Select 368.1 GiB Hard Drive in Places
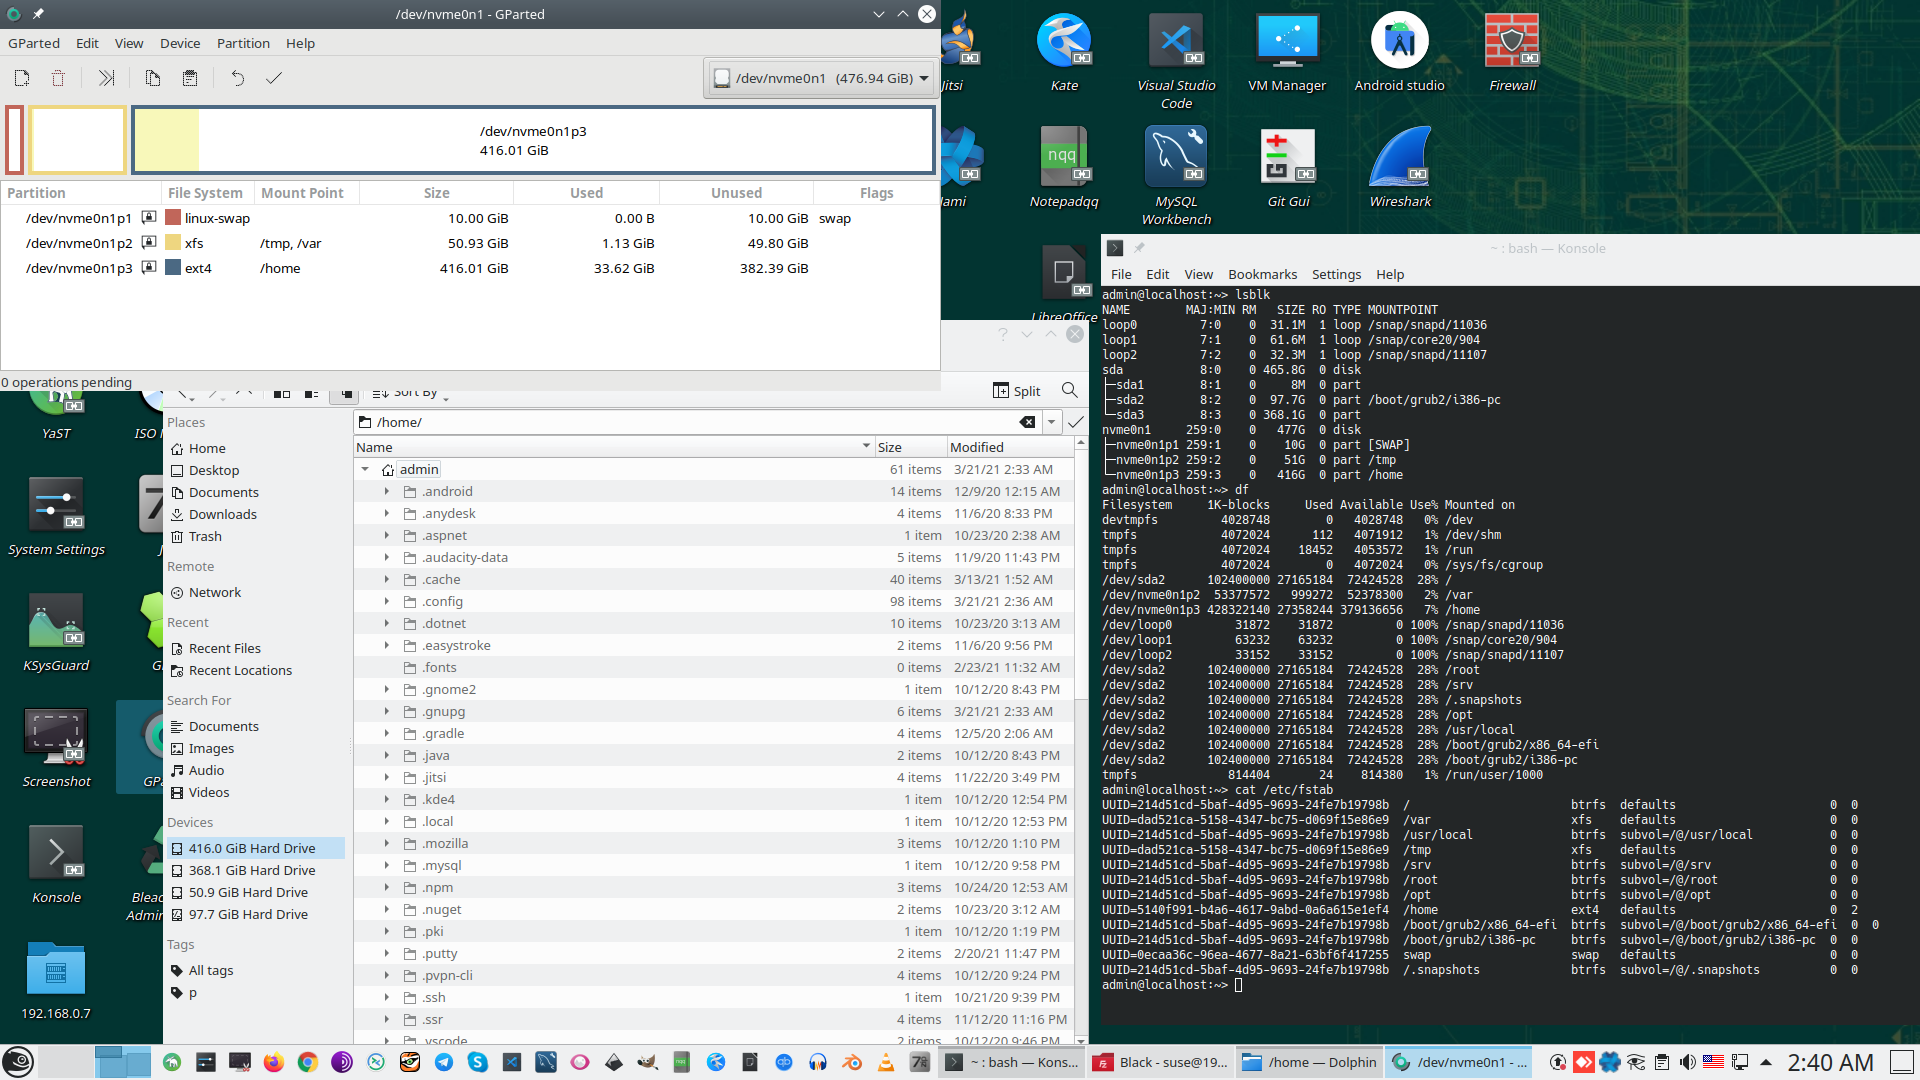 (x=252, y=870)
